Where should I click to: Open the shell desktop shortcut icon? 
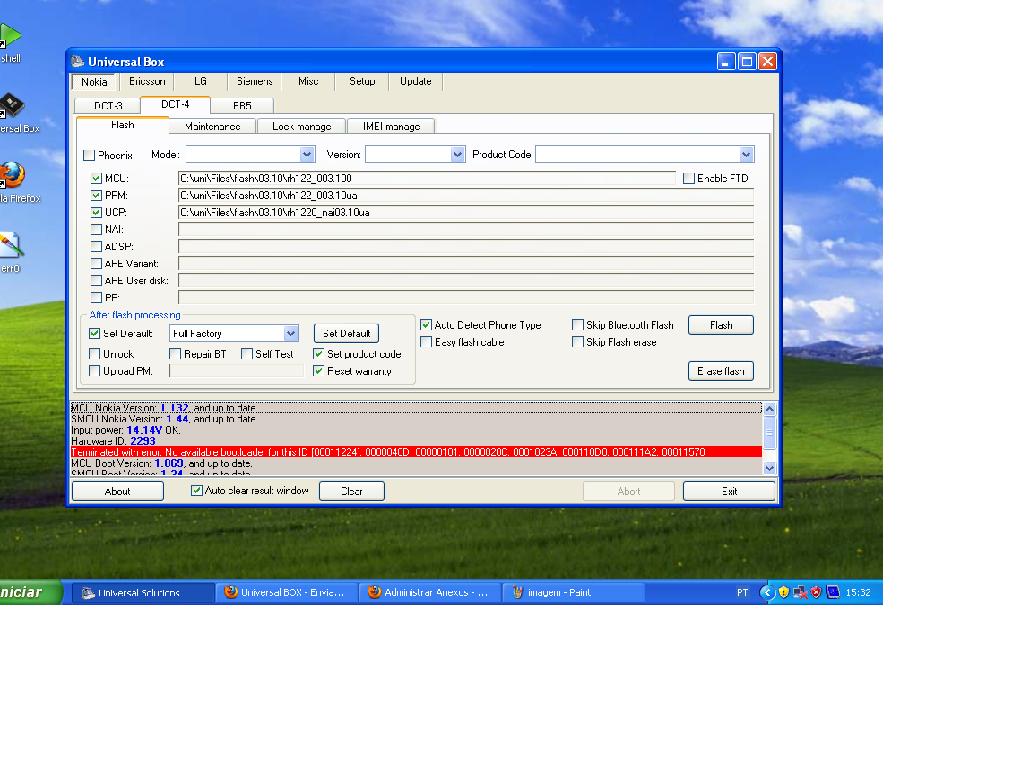click(x=9, y=38)
